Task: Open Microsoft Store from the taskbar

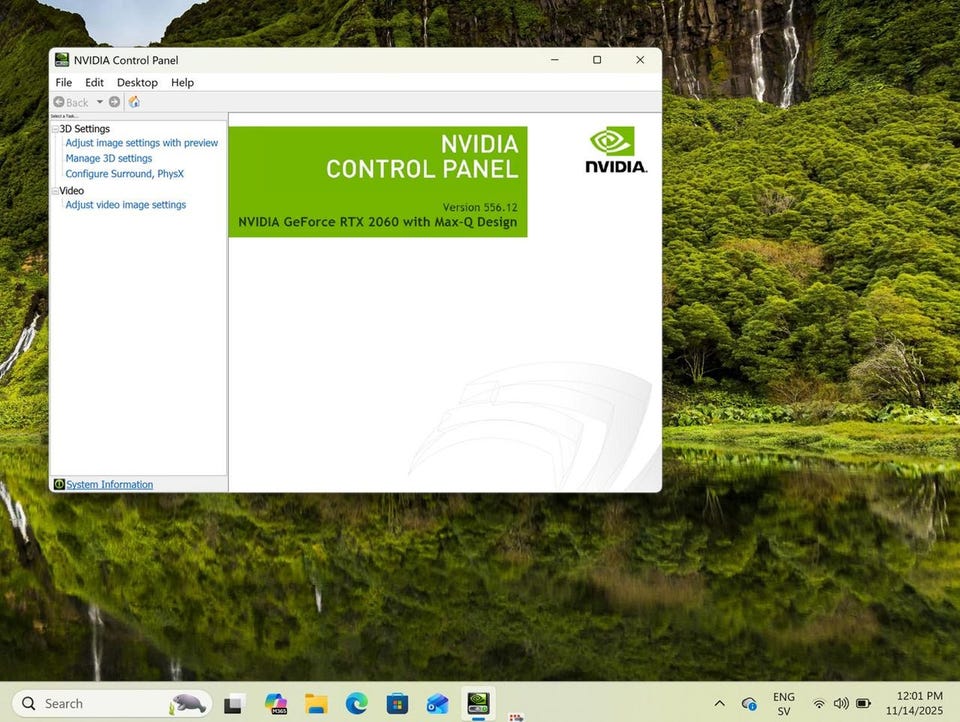Action: [397, 704]
